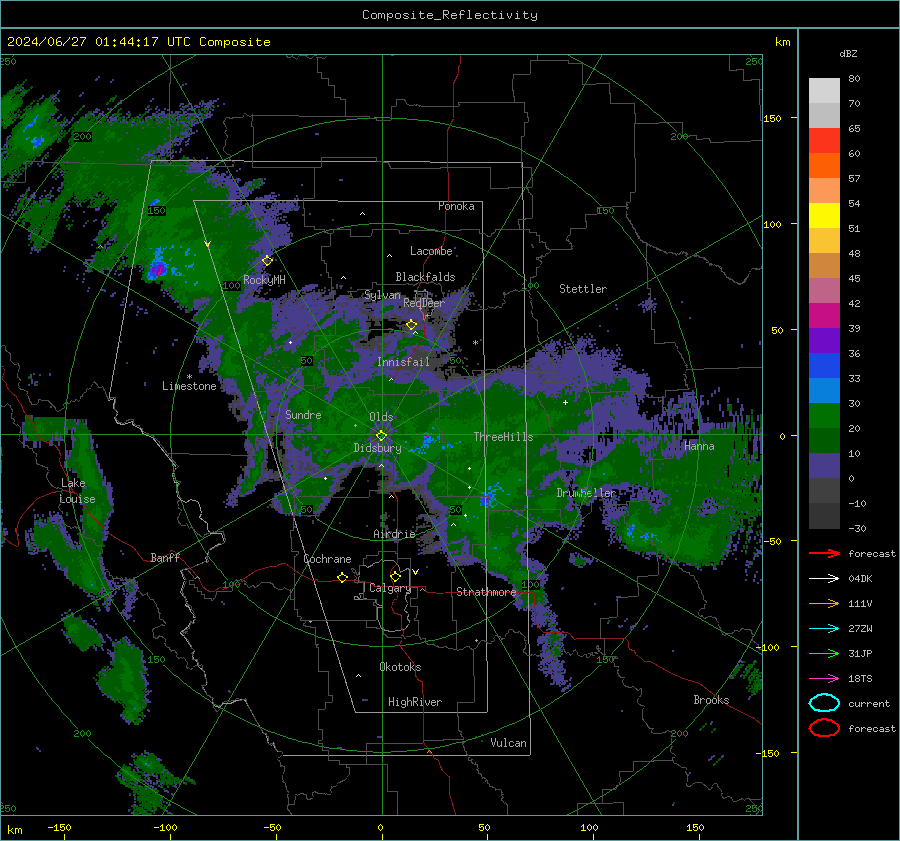Click the Okotoks label on map
Image resolution: width=900 pixels, height=841 pixels.
[x=400, y=667]
